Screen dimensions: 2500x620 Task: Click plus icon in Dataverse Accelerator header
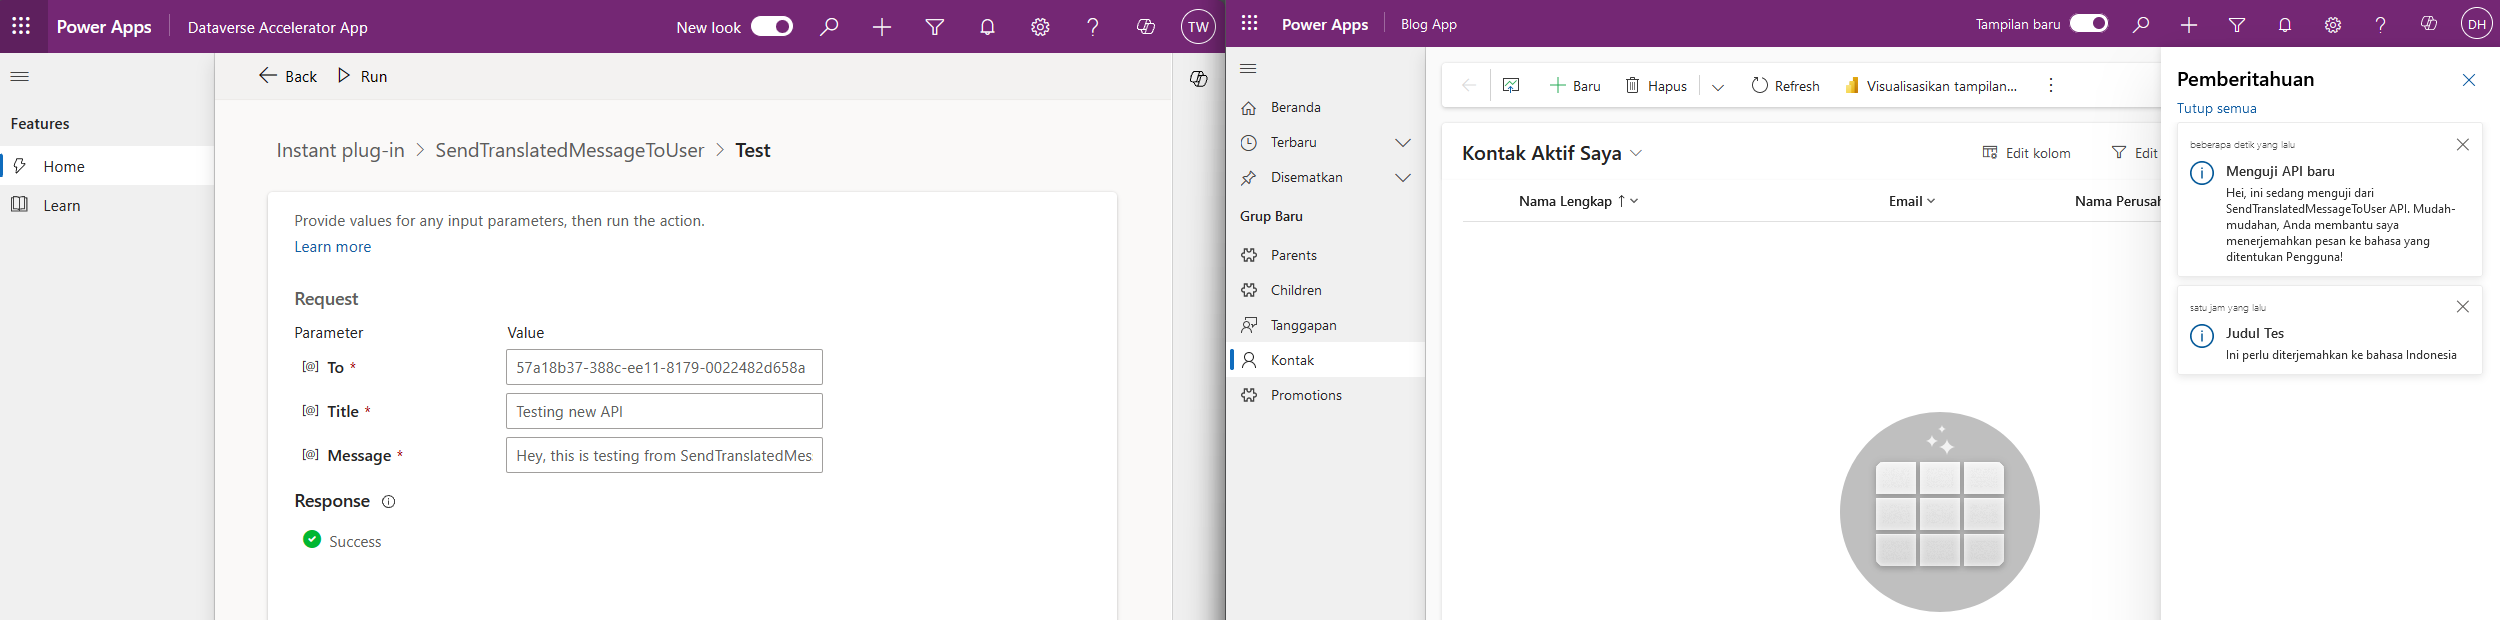tap(881, 27)
